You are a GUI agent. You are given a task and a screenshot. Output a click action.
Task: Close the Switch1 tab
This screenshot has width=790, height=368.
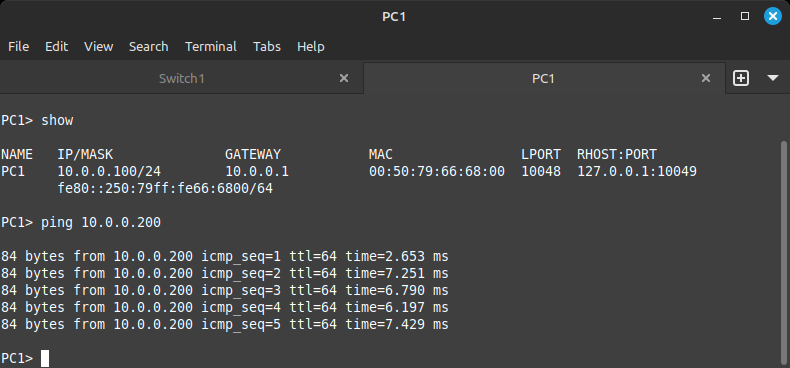pyautogui.click(x=344, y=78)
